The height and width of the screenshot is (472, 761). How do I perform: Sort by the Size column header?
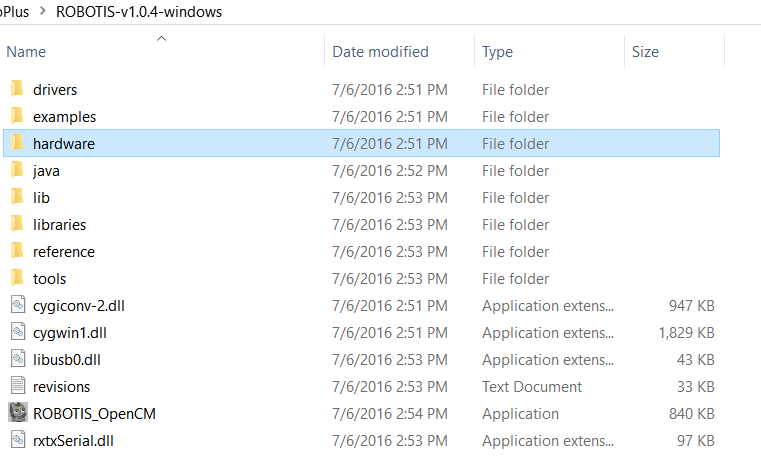645,51
